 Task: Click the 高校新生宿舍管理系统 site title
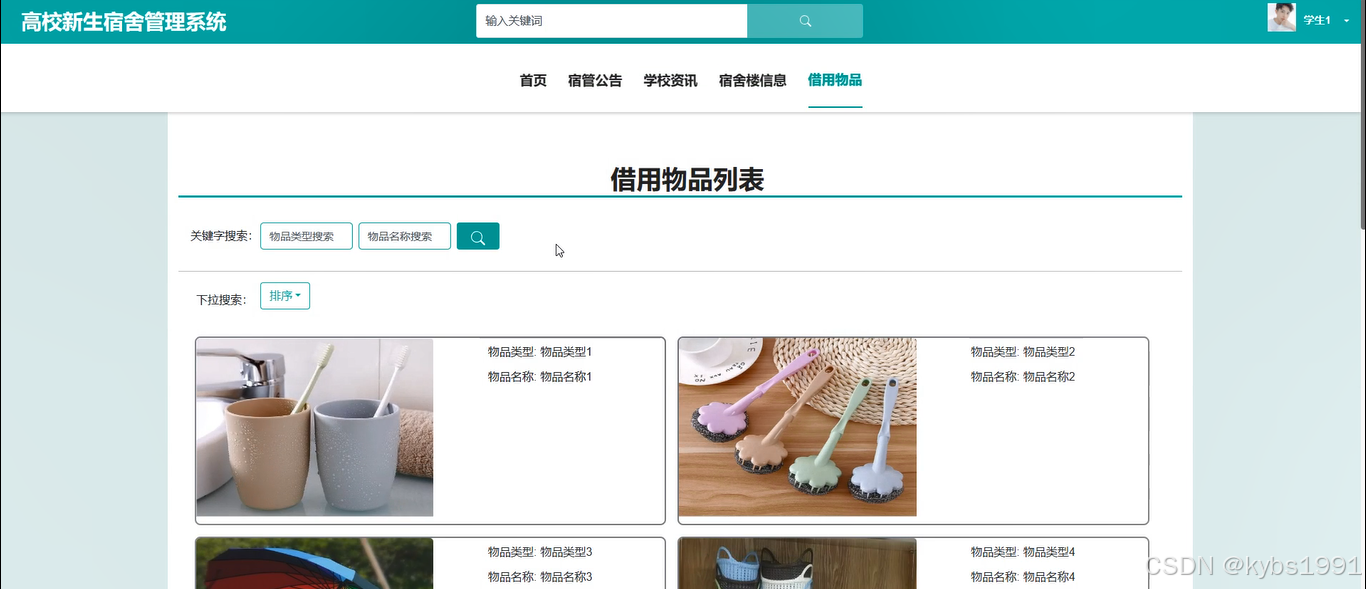point(124,22)
